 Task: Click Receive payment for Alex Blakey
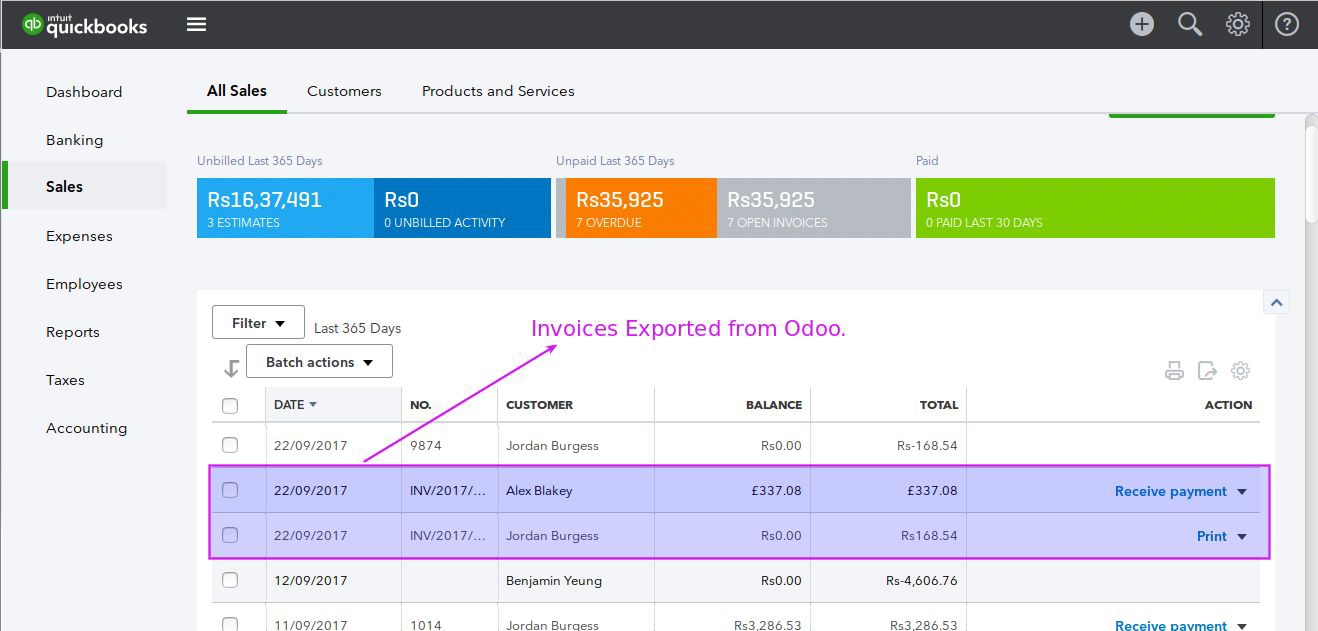(x=1170, y=491)
